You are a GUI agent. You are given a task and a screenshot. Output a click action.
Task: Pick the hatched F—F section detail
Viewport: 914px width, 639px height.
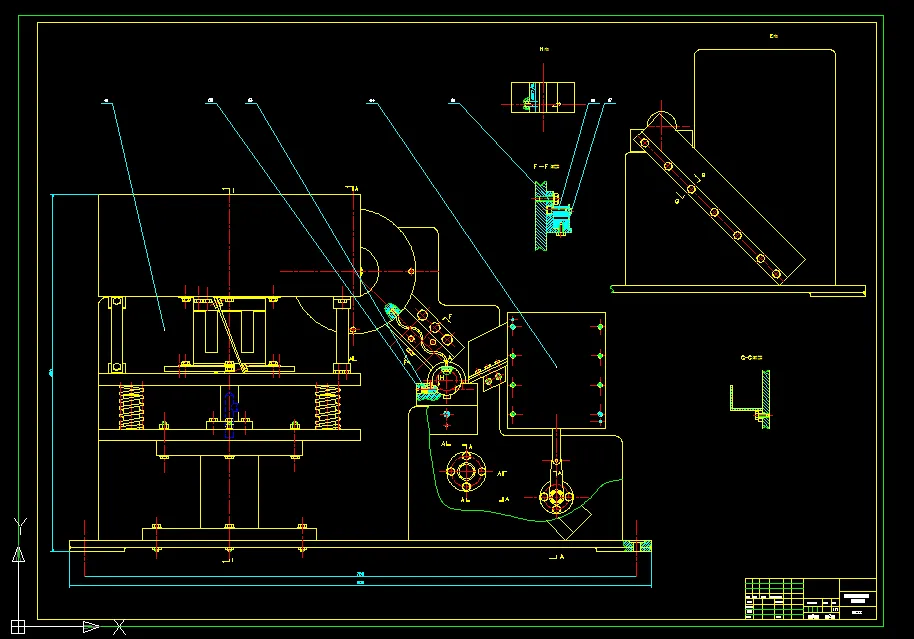(x=554, y=216)
